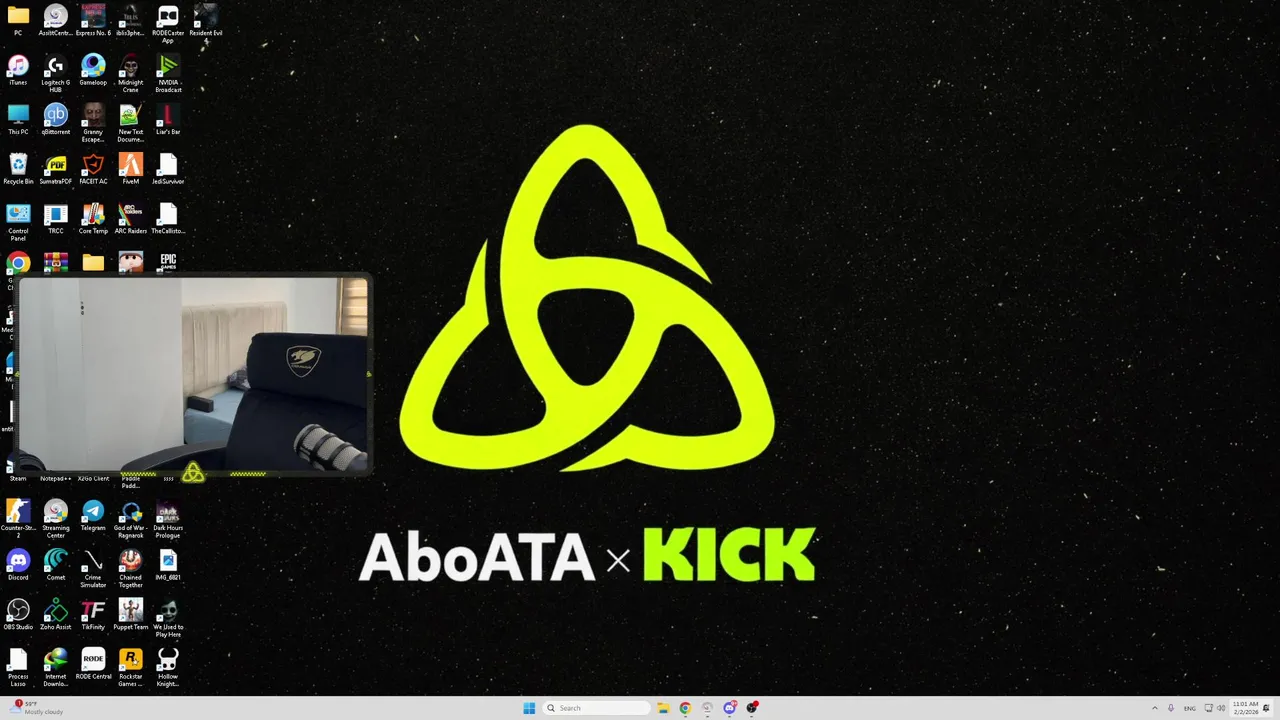Open the Process Lasso shortcut
The height and width of the screenshot is (720, 1280).
[x=18, y=668]
